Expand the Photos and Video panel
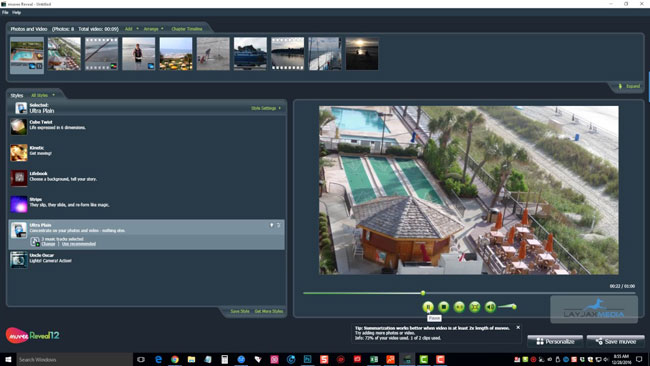The height and width of the screenshot is (366, 650). pos(629,86)
